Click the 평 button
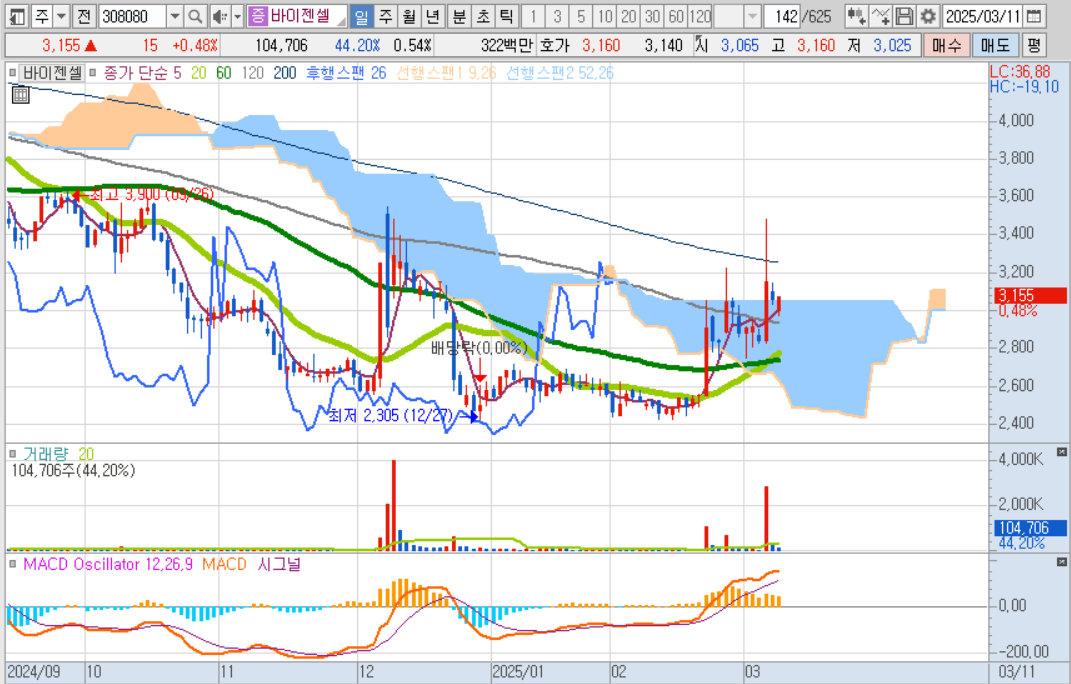The height and width of the screenshot is (684, 1071). point(1034,46)
